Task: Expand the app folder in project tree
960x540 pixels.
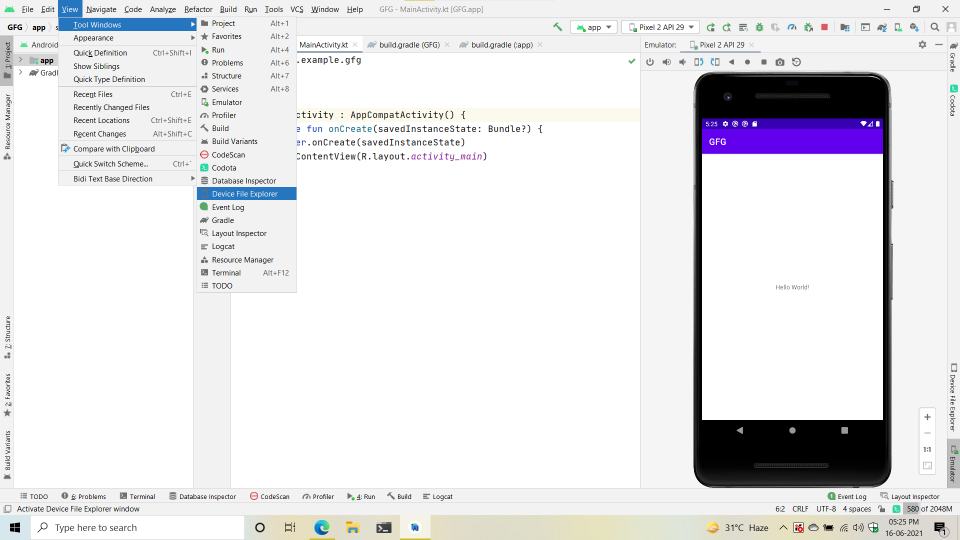Action: [21, 60]
